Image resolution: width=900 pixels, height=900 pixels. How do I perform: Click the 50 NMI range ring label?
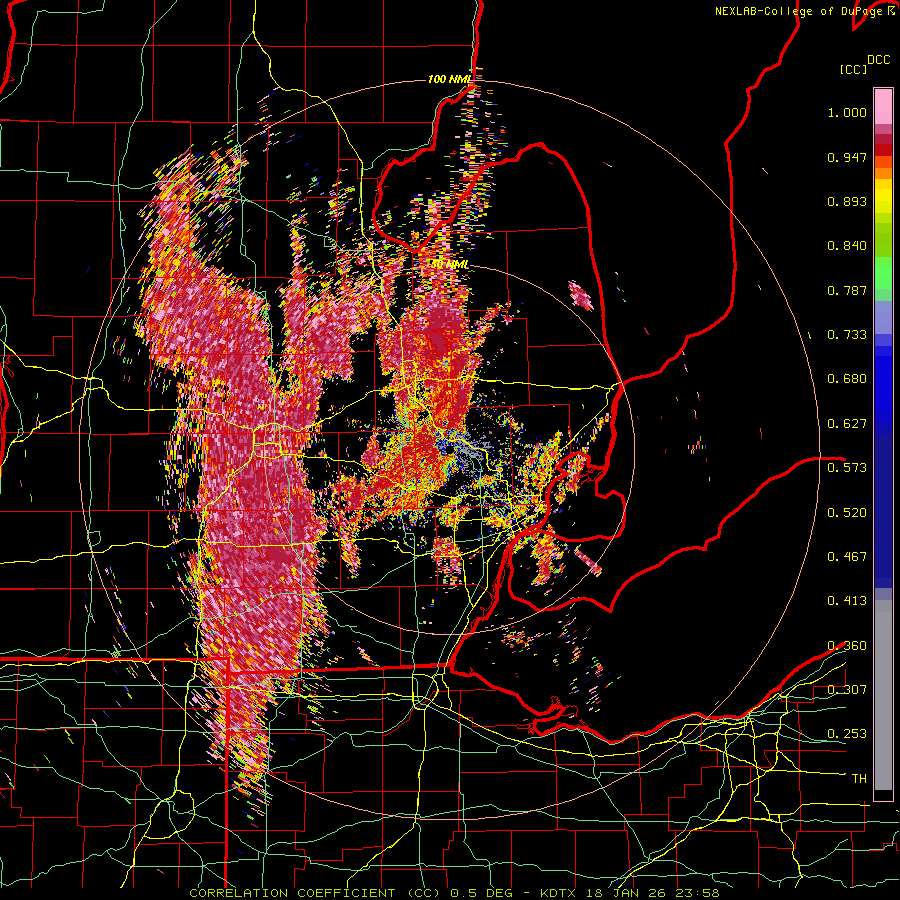pyautogui.click(x=449, y=265)
